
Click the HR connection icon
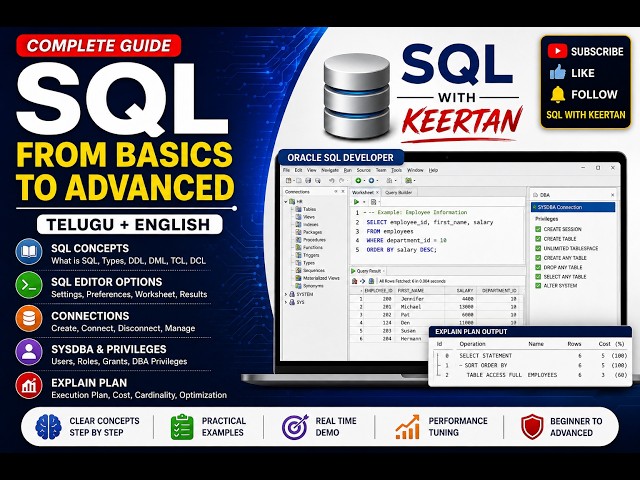(292, 202)
